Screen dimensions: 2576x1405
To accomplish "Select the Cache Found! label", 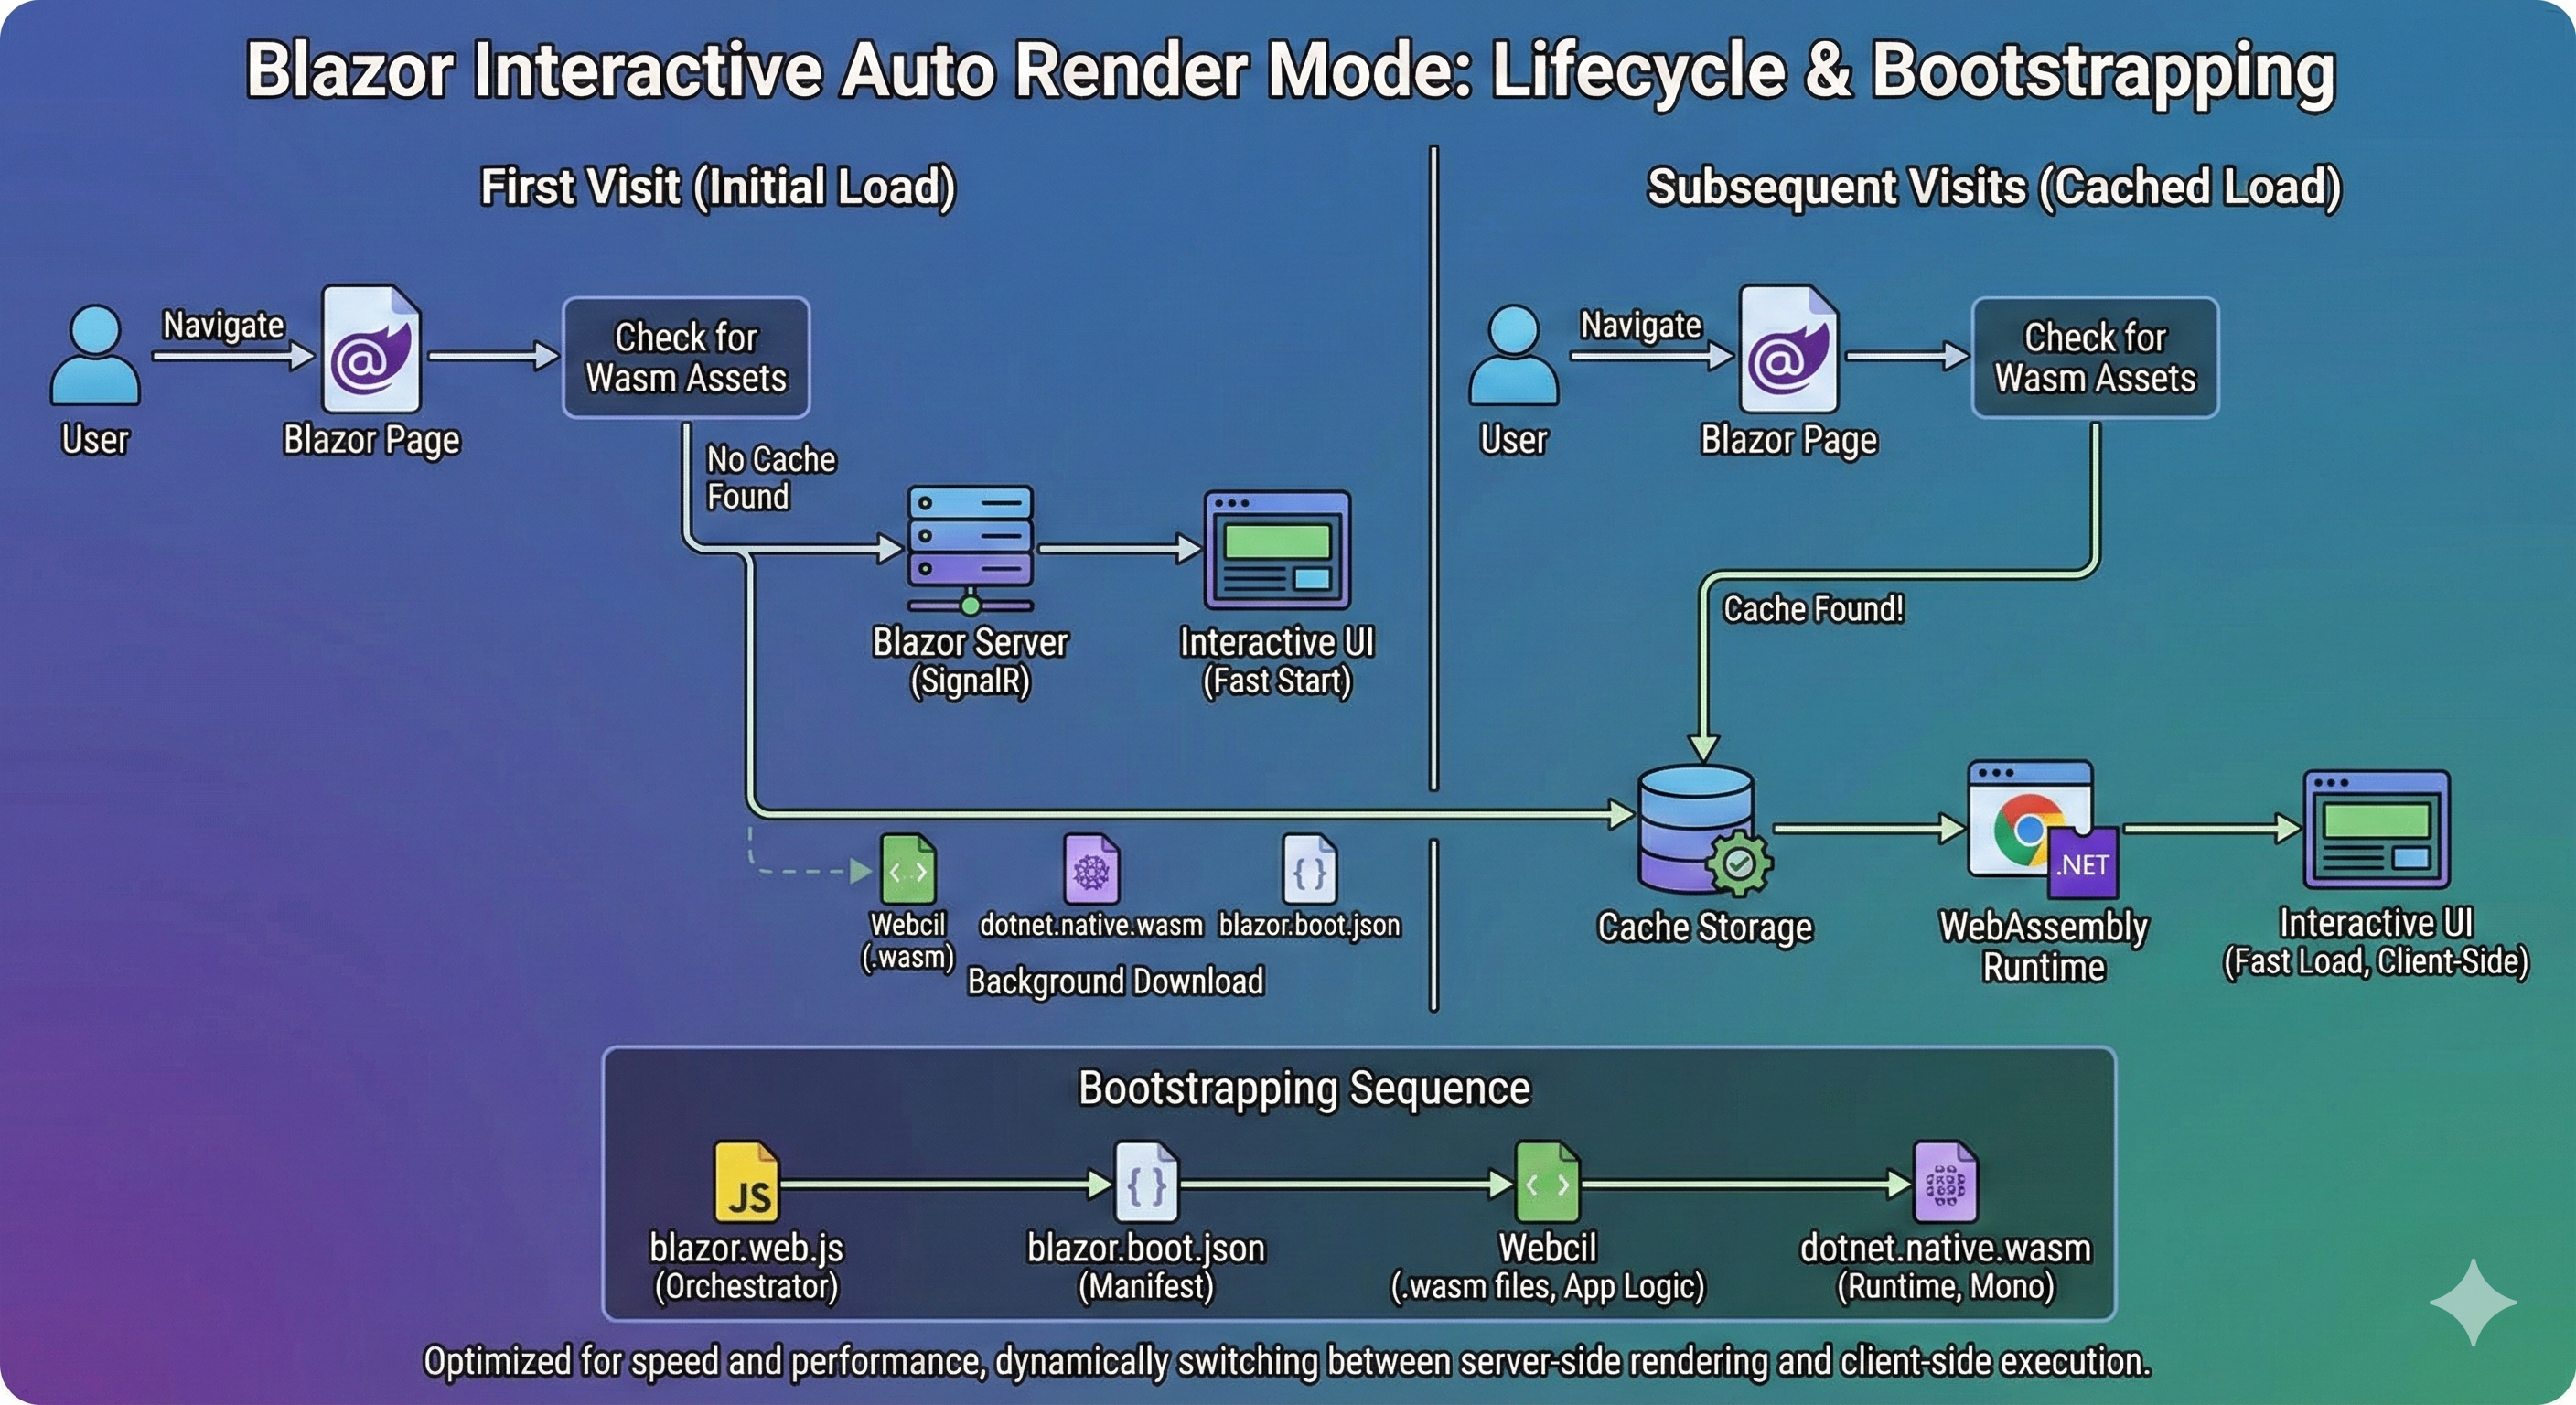I will click(1813, 609).
